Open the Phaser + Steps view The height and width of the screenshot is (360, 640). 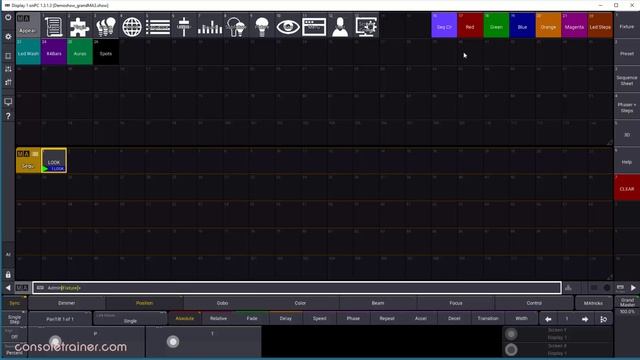pyautogui.click(x=627, y=107)
